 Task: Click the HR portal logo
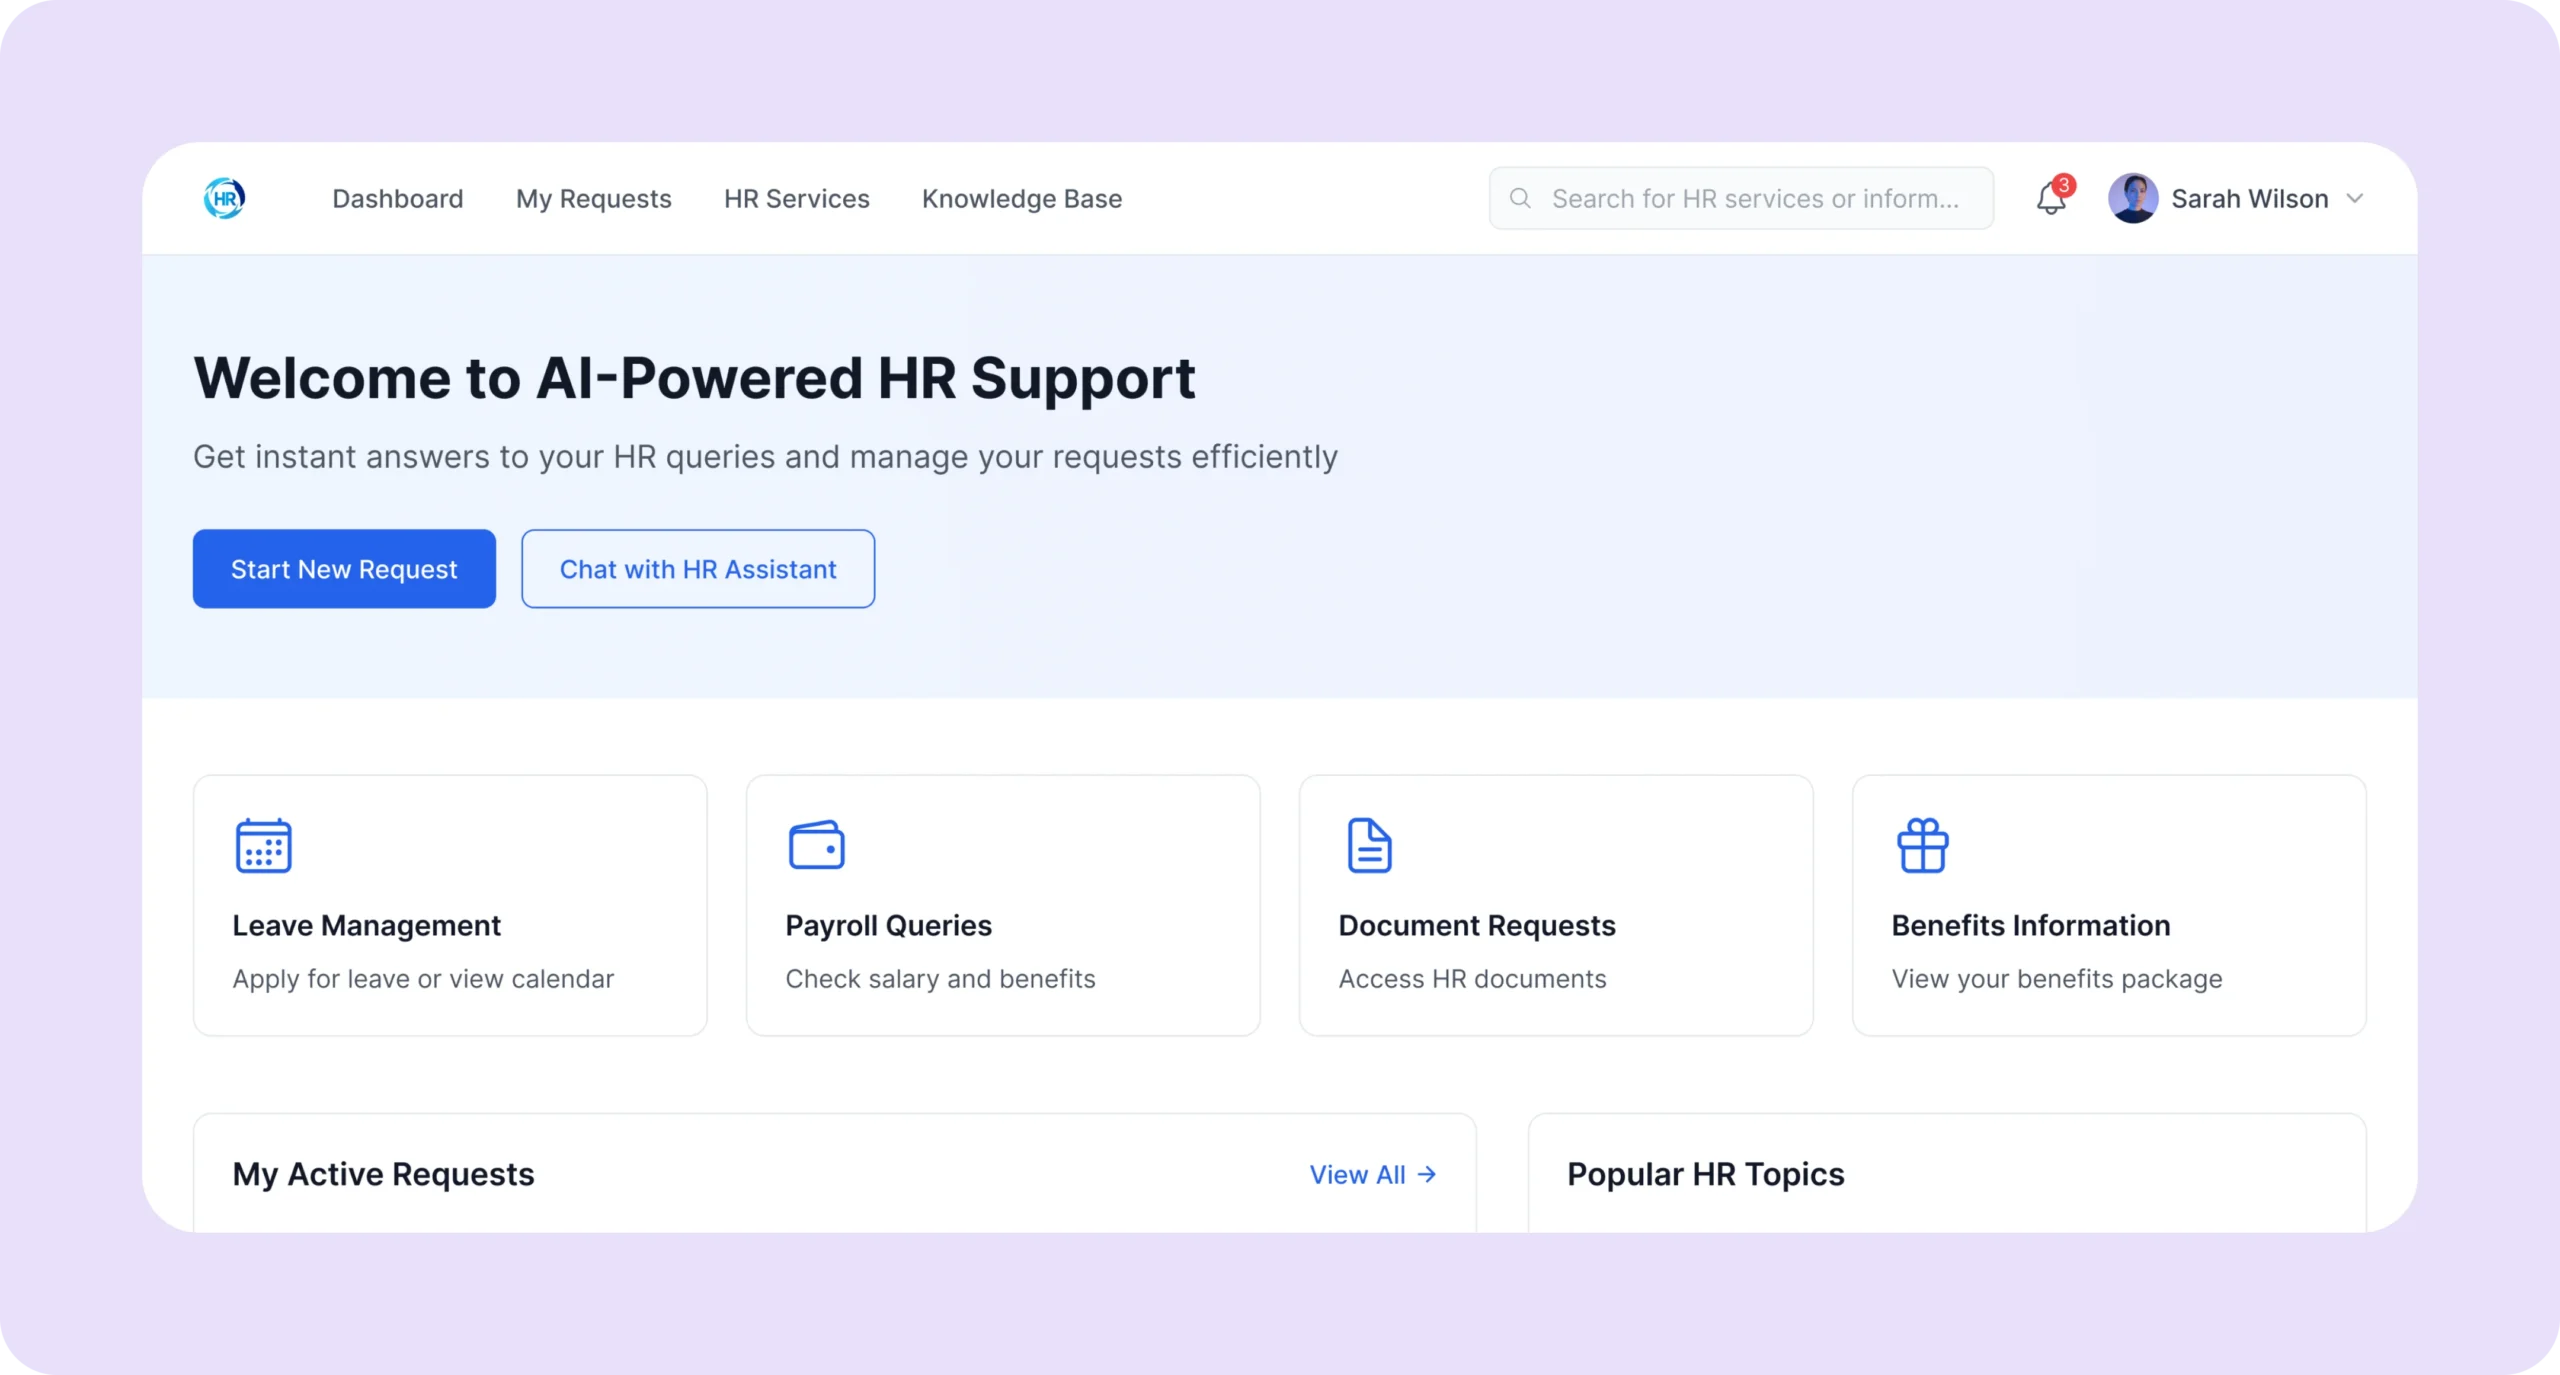pos(224,198)
